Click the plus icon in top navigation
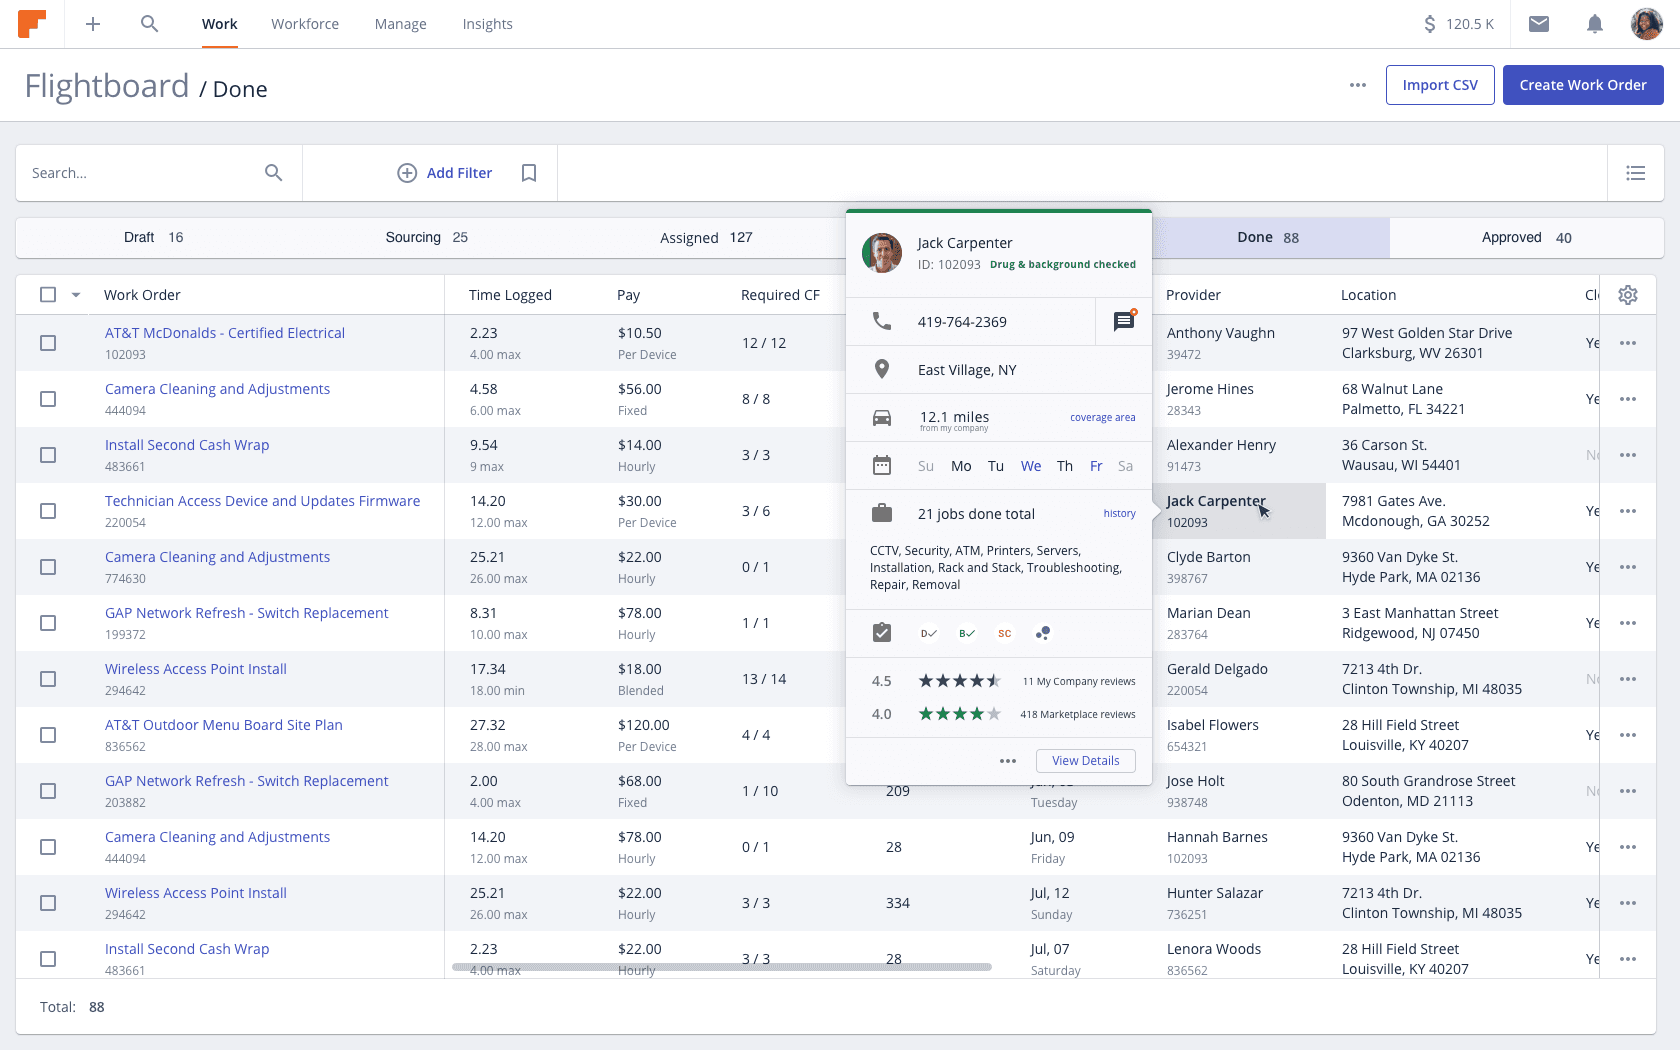This screenshot has width=1680, height=1050. click(93, 24)
